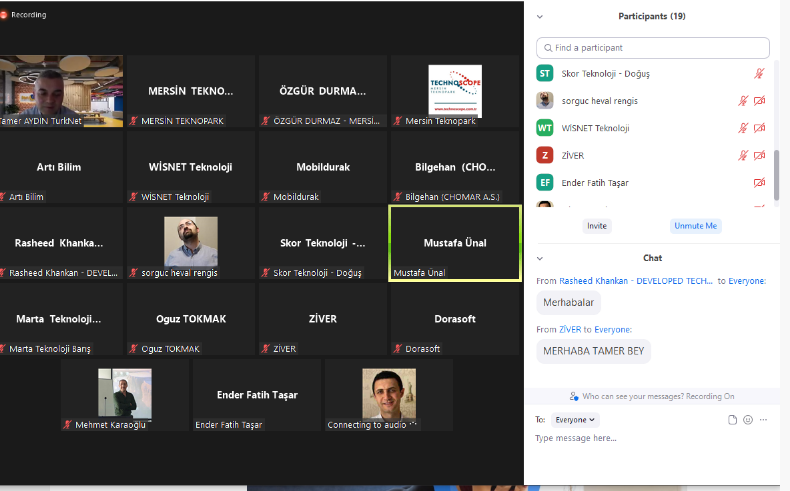Click the Invite button
This screenshot has width=790, height=491.
click(x=597, y=226)
